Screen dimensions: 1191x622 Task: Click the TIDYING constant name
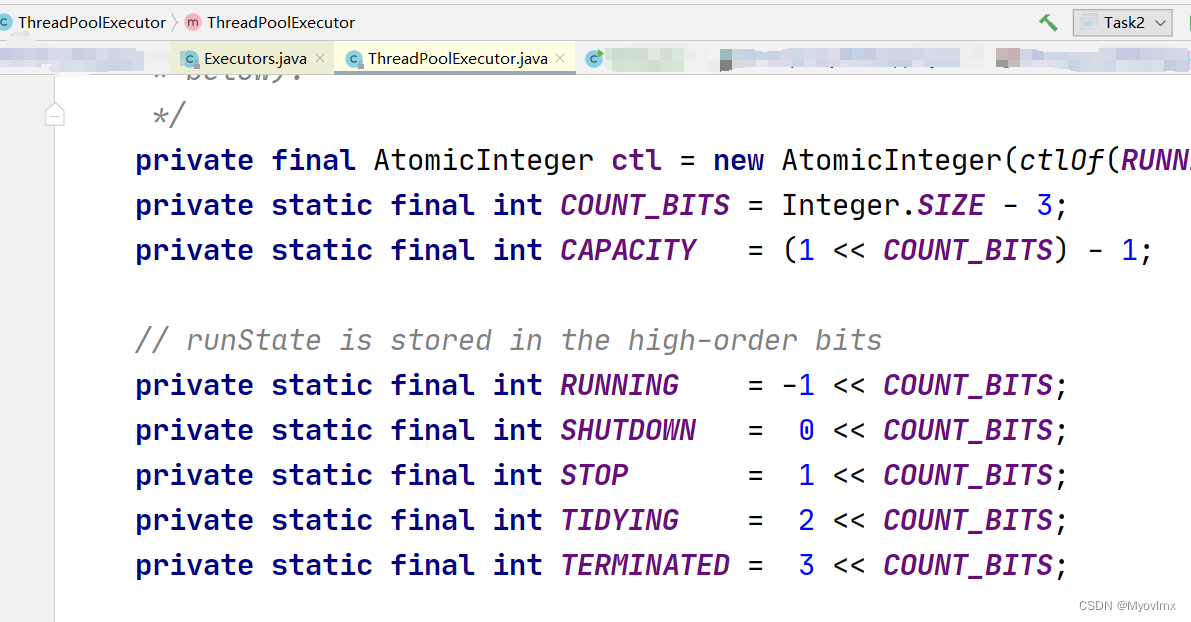pos(619,519)
